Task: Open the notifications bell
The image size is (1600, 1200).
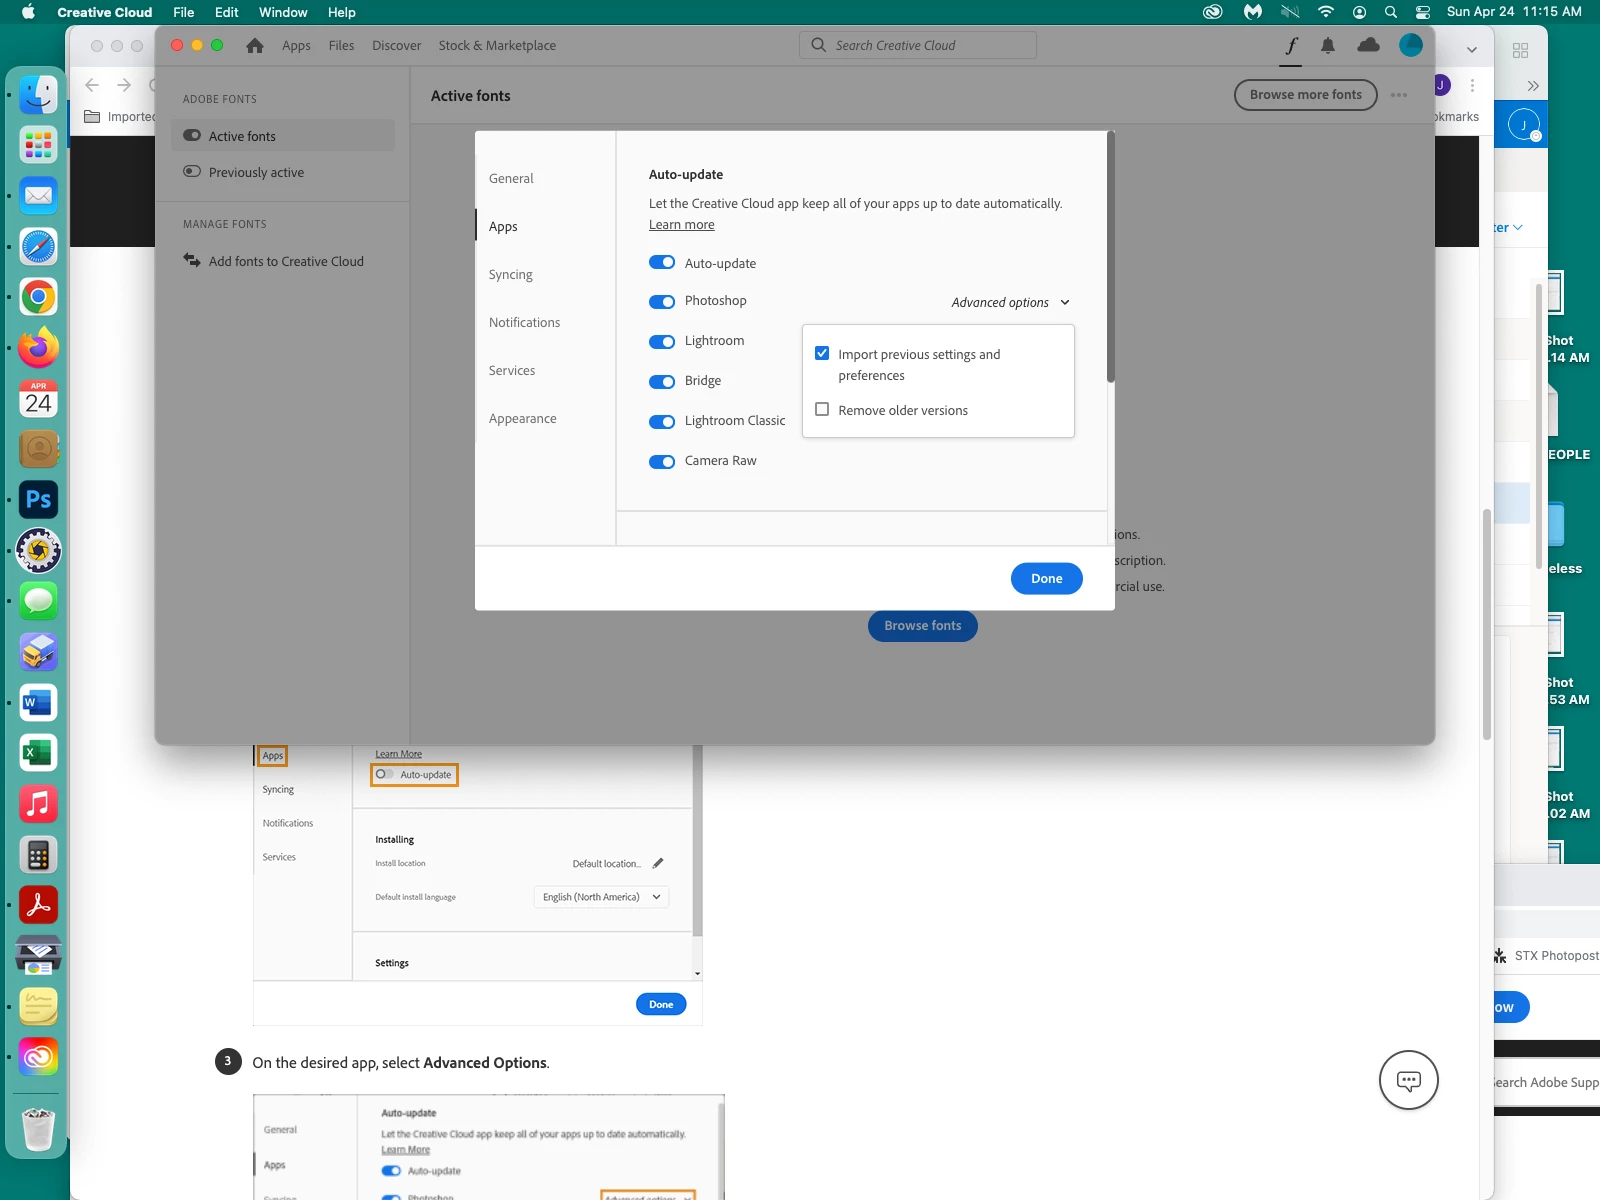Action: 1328,45
